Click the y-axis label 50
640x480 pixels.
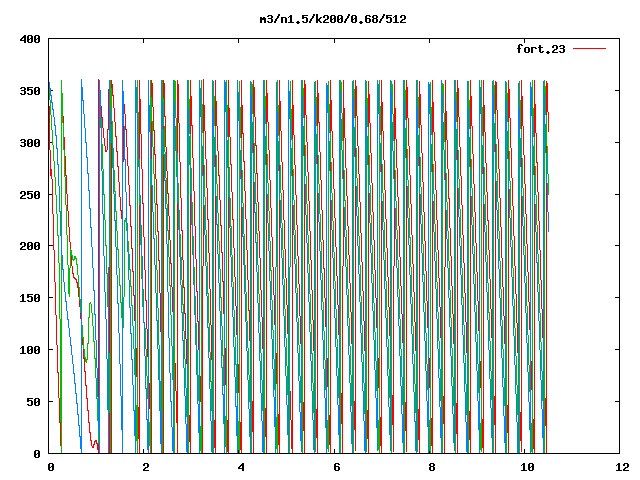[x=33, y=402]
